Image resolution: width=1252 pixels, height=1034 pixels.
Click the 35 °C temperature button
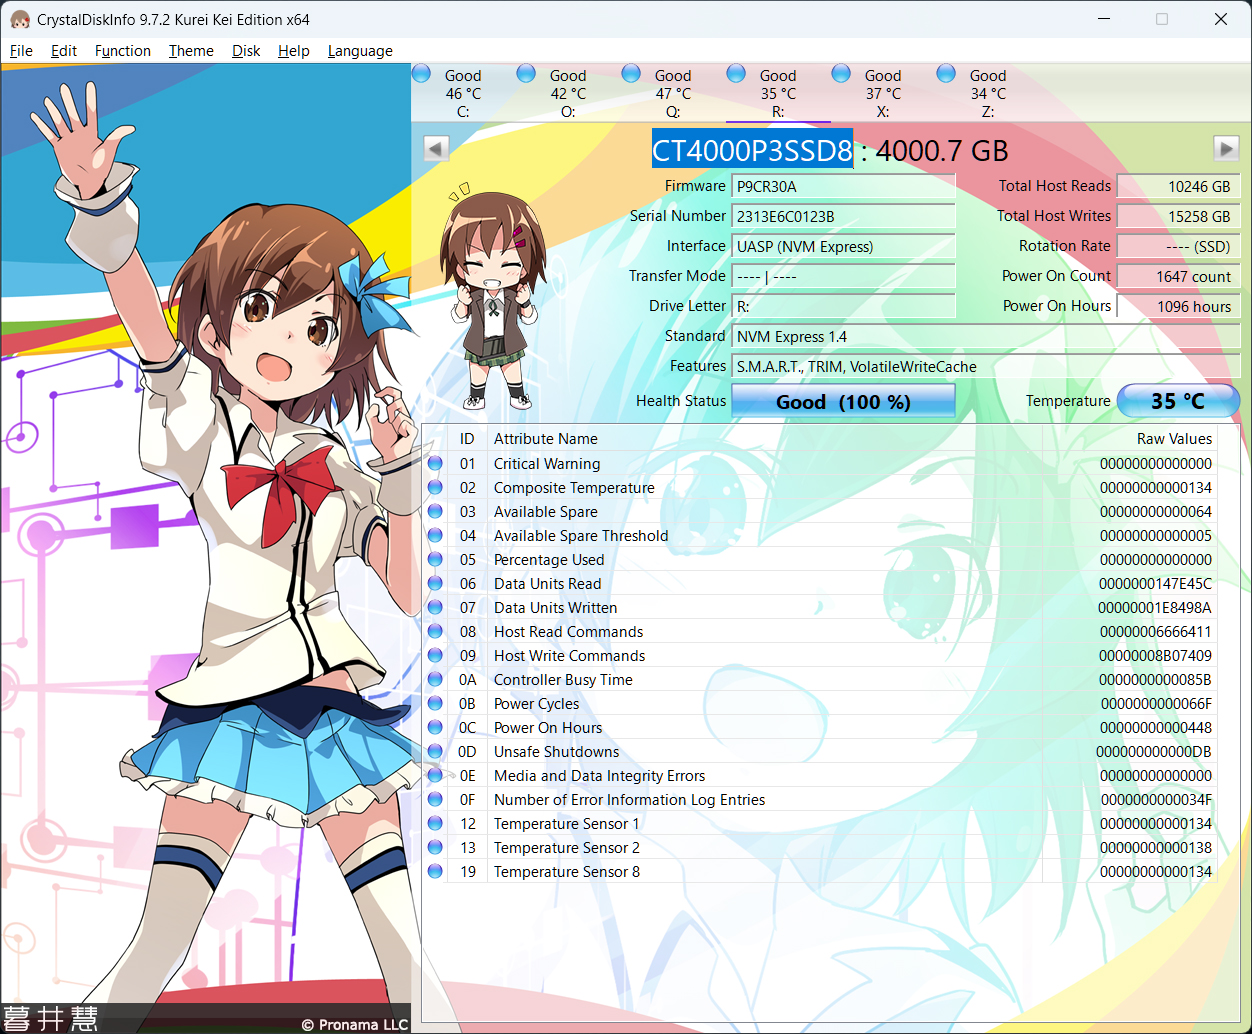[1178, 401]
